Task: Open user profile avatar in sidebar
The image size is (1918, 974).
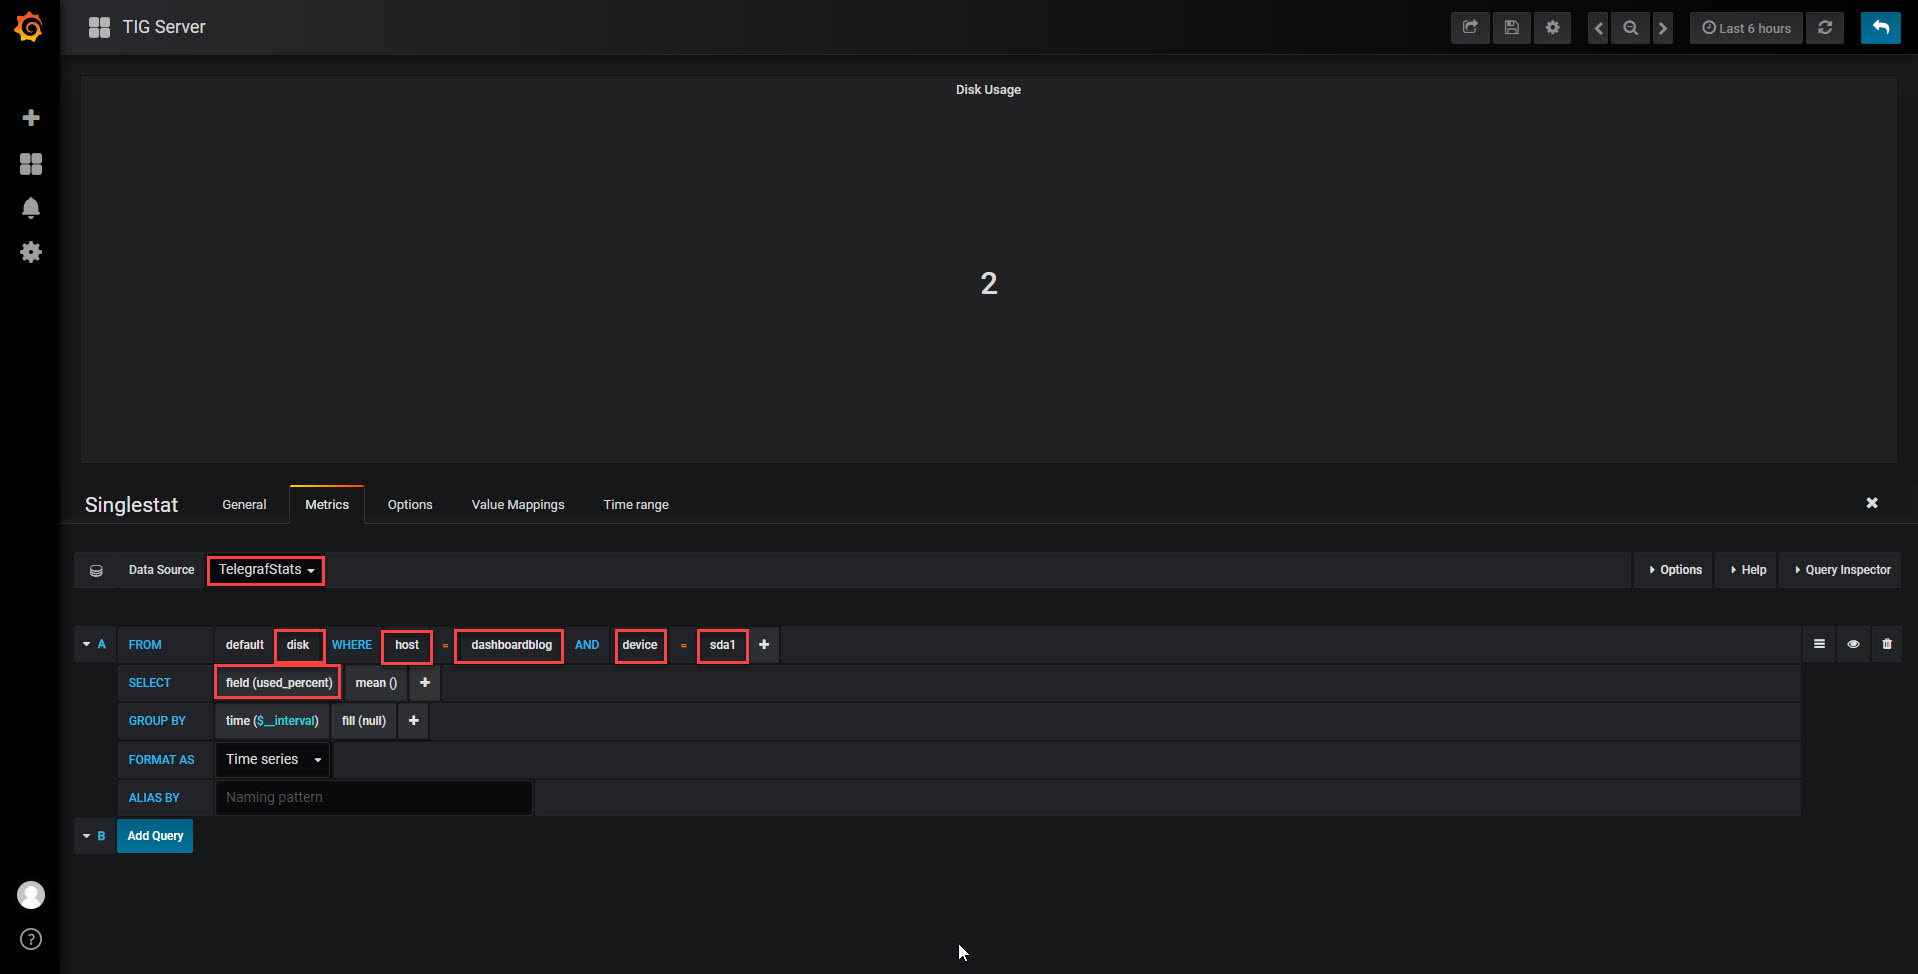Action: tap(31, 895)
